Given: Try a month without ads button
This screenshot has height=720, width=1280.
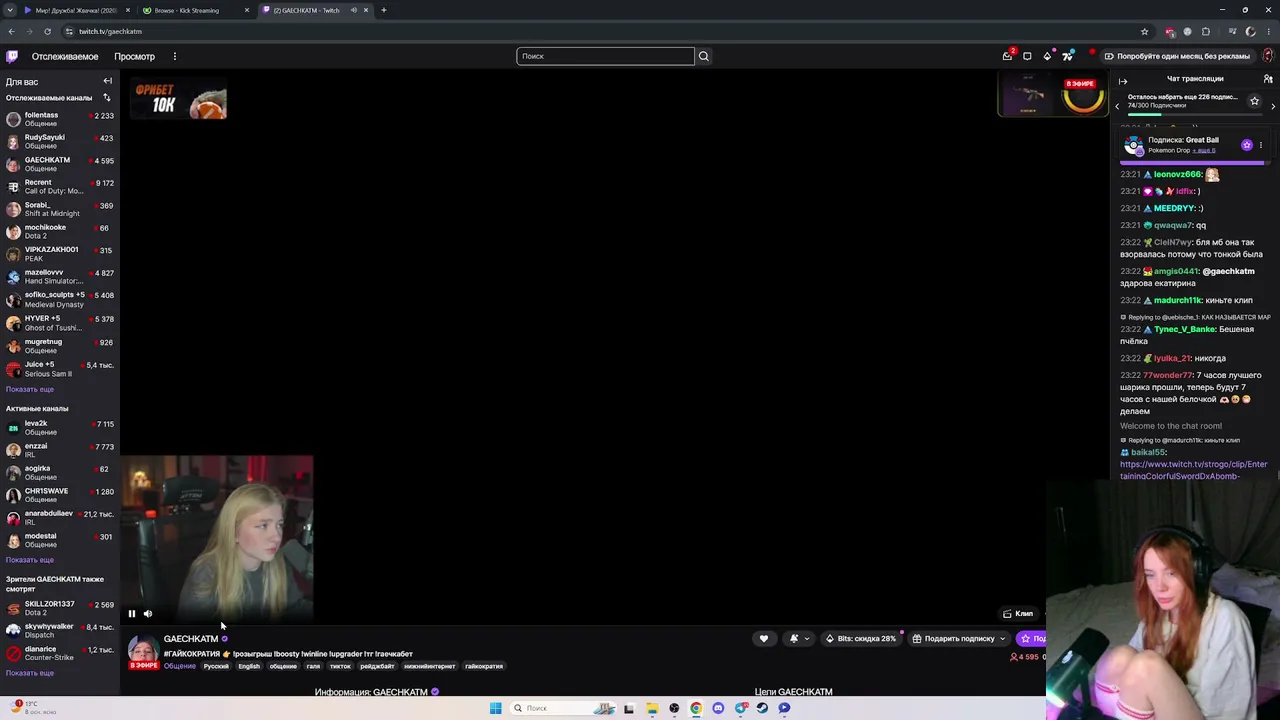Looking at the screenshot, I should [1177, 56].
